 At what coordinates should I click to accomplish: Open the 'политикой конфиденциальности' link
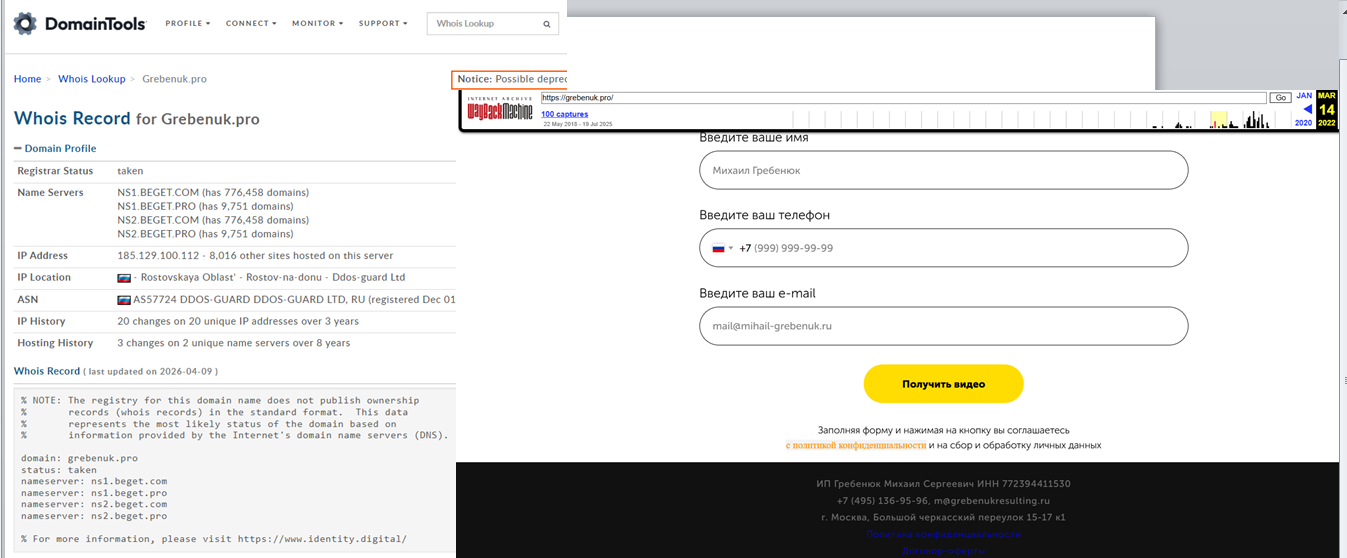click(x=856, y=445)
